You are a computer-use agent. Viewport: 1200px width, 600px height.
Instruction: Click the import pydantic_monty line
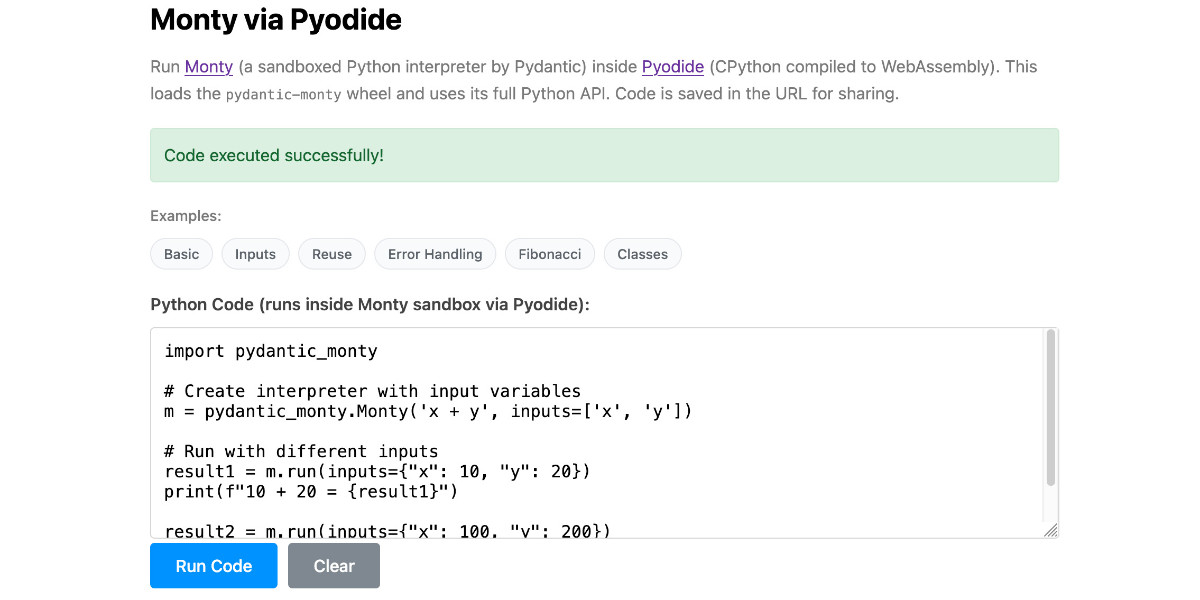coord(268,350)
